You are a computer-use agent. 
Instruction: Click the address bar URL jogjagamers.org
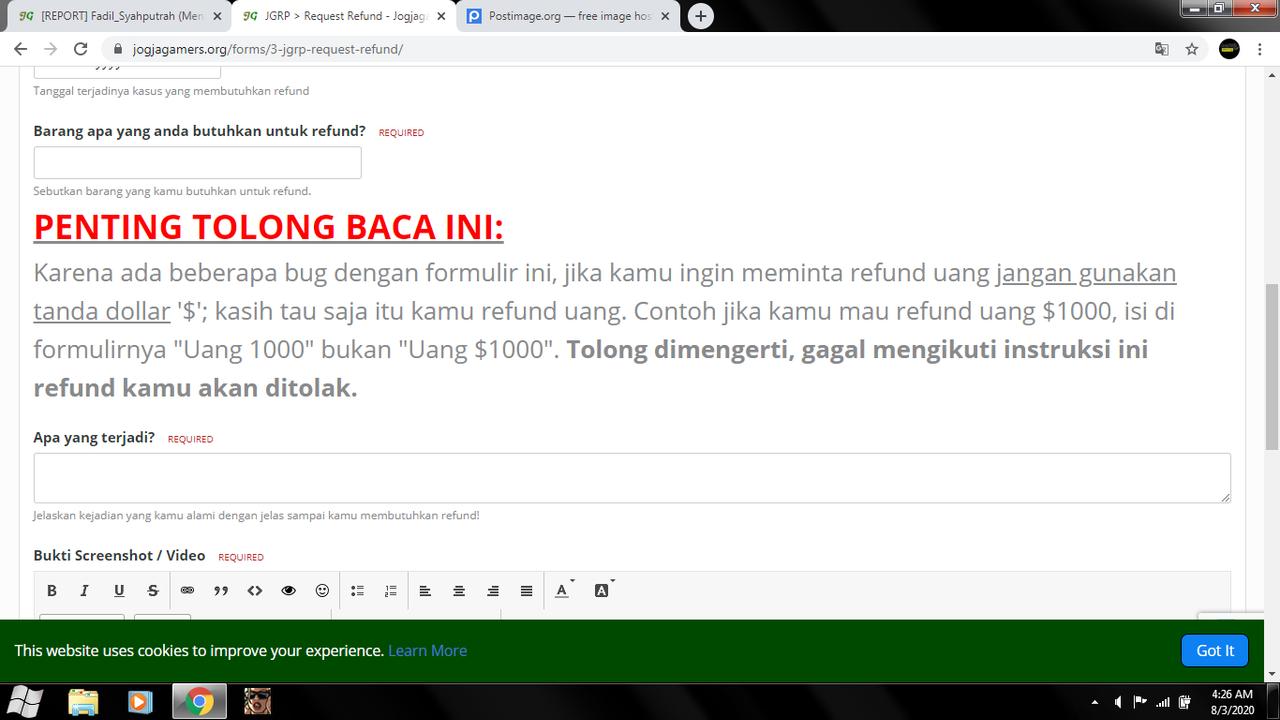(x=268, y=49)
